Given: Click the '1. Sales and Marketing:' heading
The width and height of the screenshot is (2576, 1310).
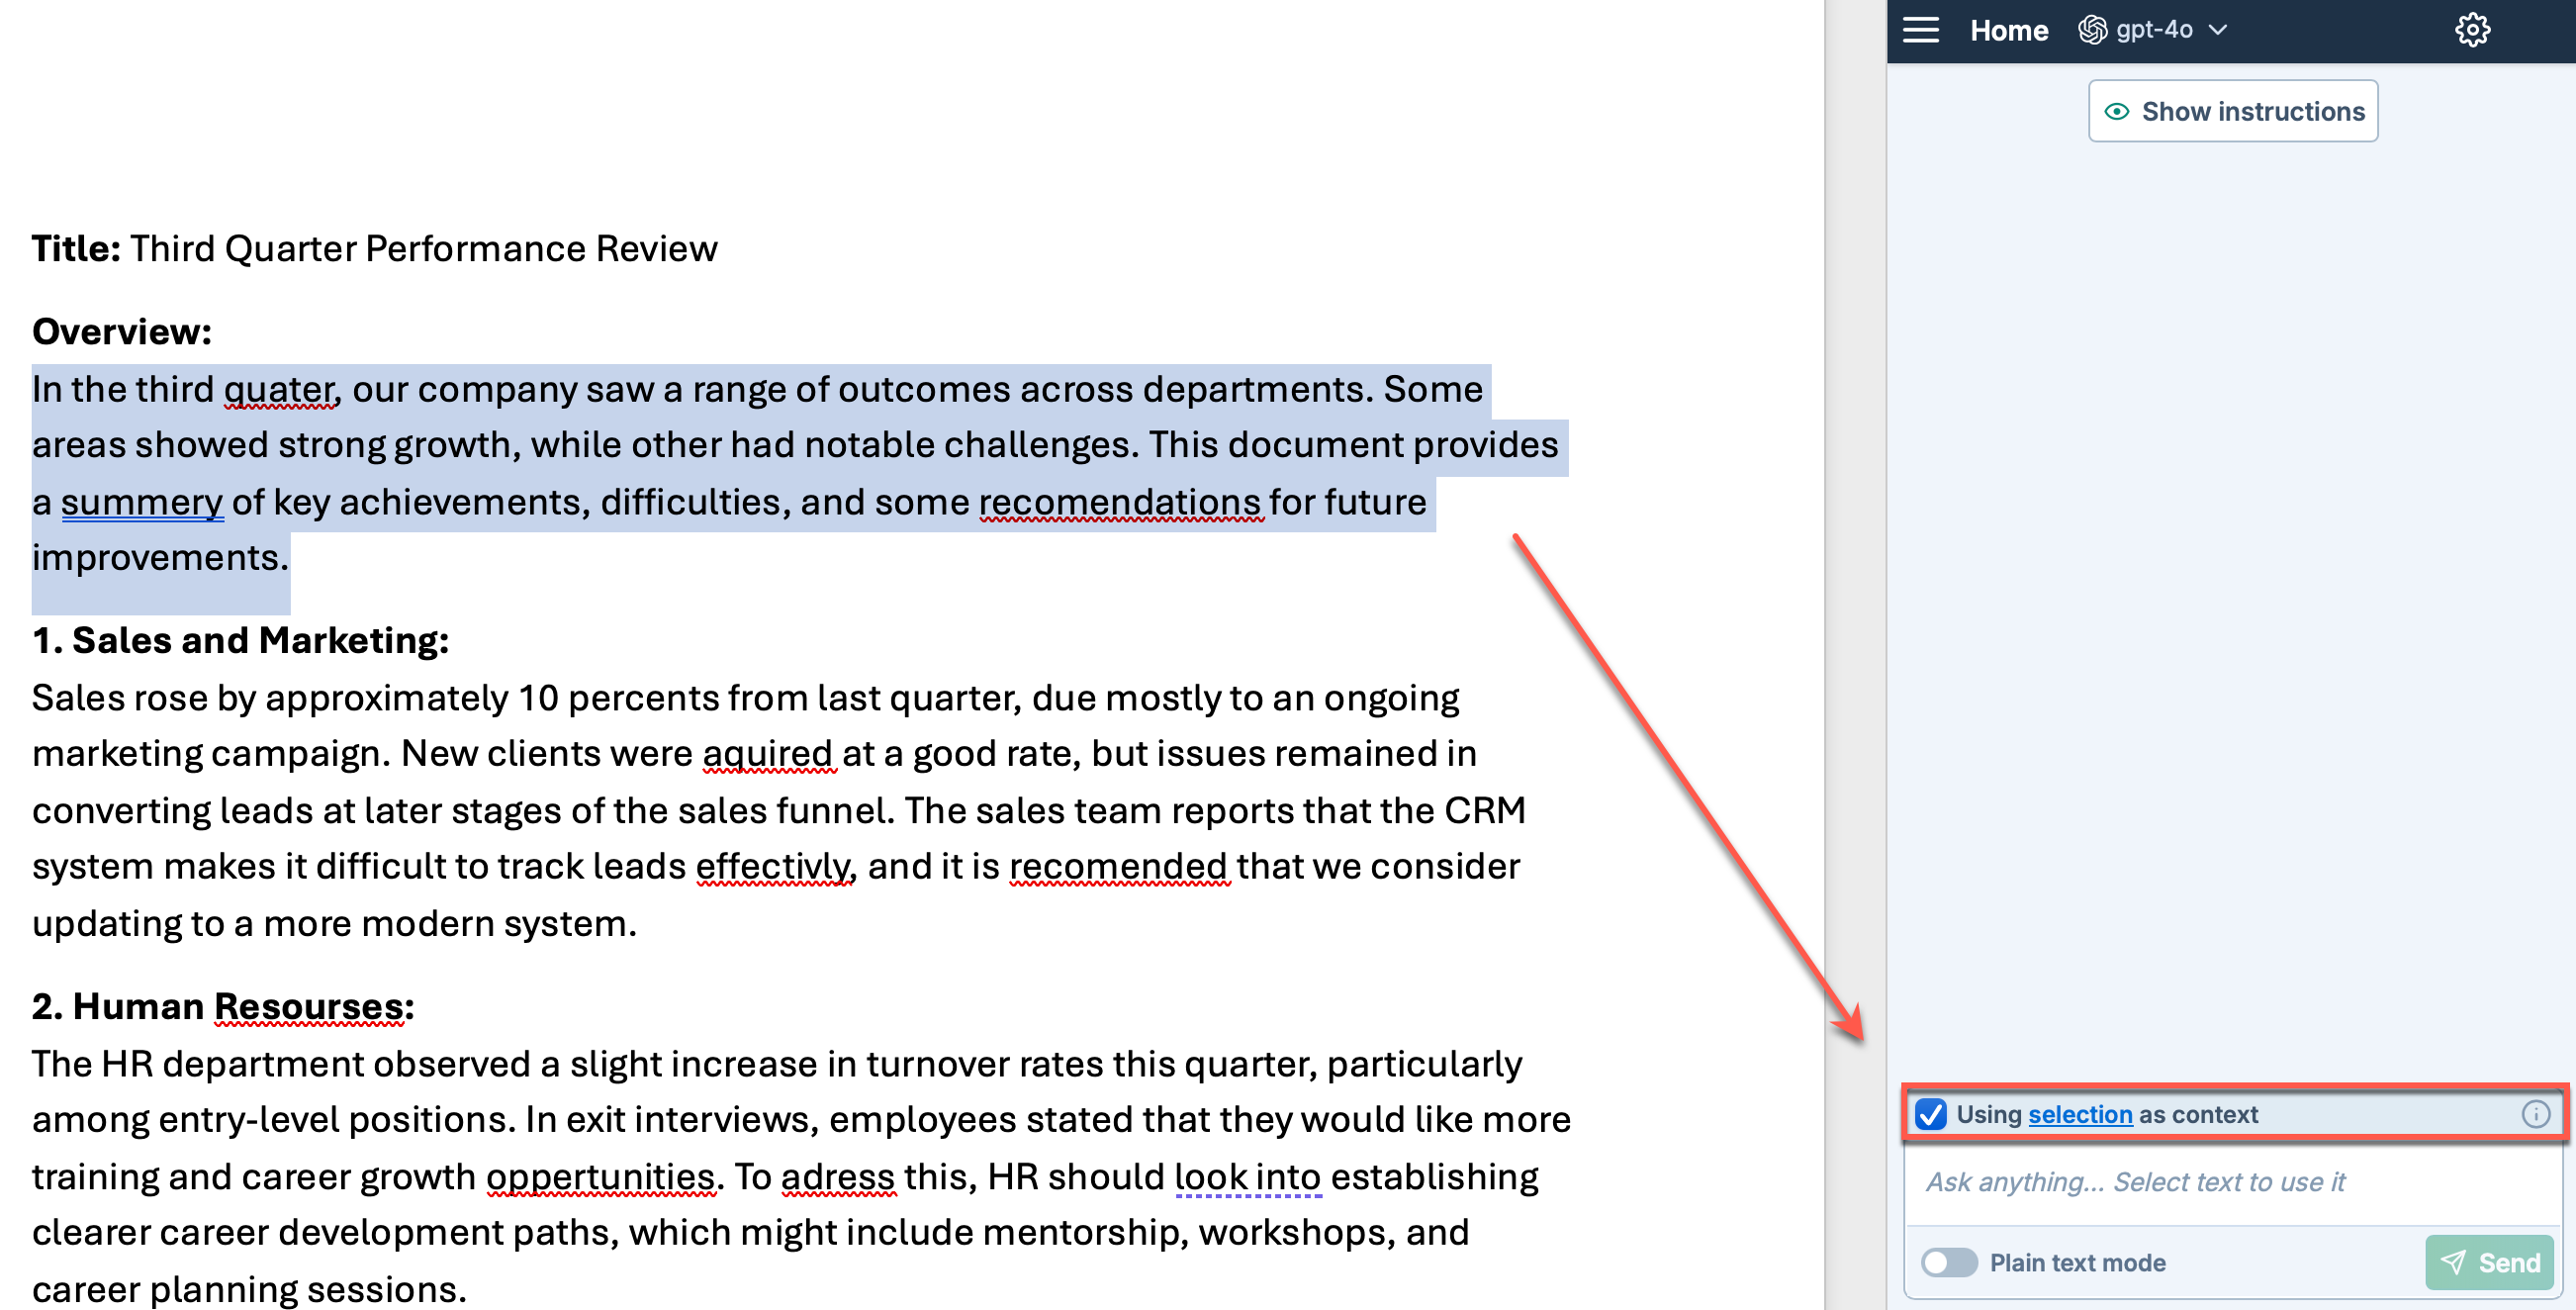Looking at the screenshot, I should coord(240,641).
